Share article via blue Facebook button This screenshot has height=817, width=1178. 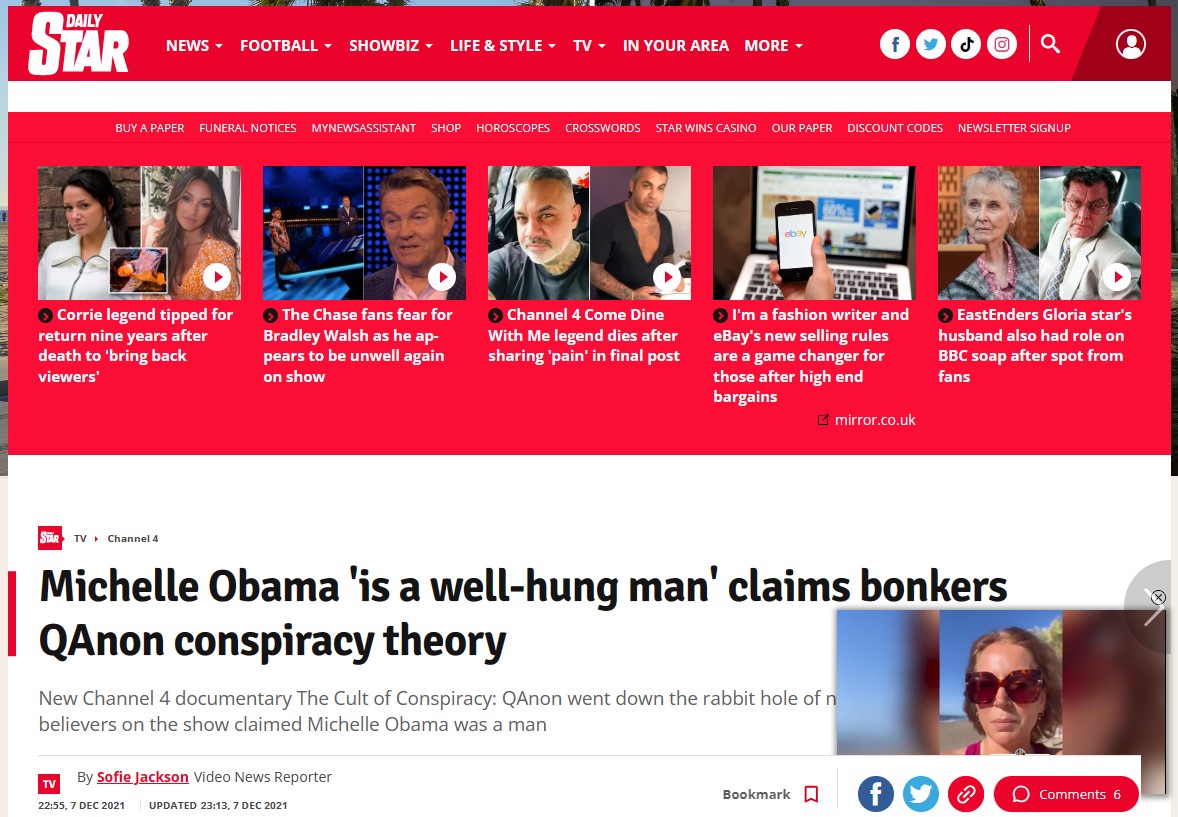[x=876, y=794]
